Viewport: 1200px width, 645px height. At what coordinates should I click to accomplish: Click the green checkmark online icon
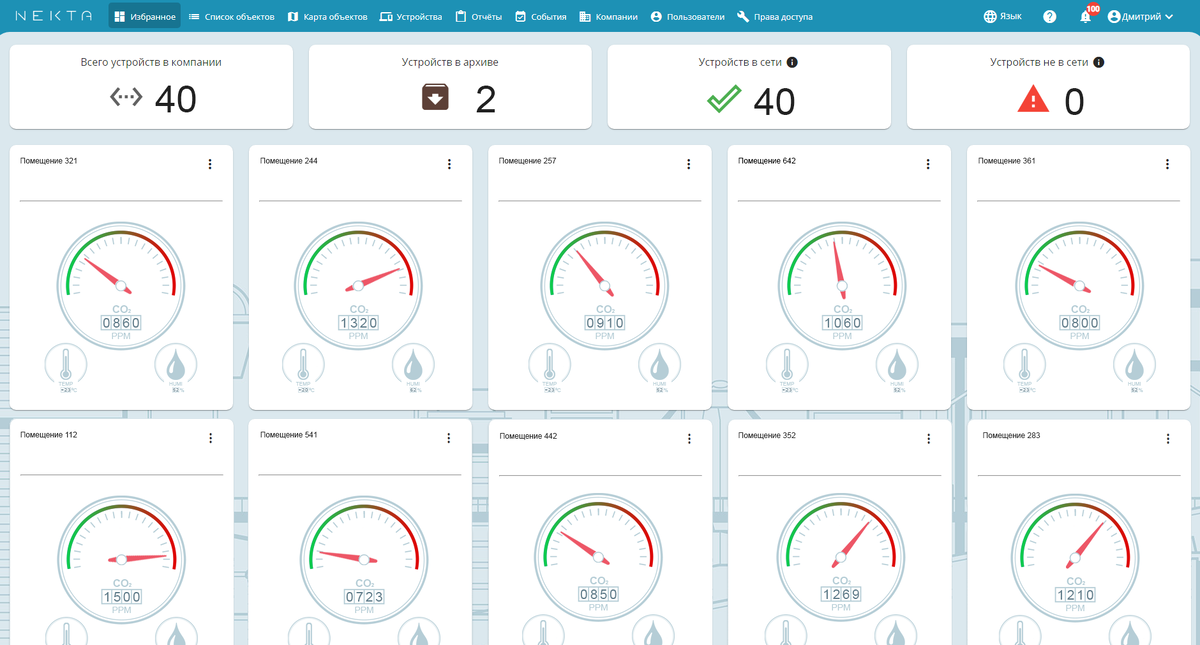723,99
